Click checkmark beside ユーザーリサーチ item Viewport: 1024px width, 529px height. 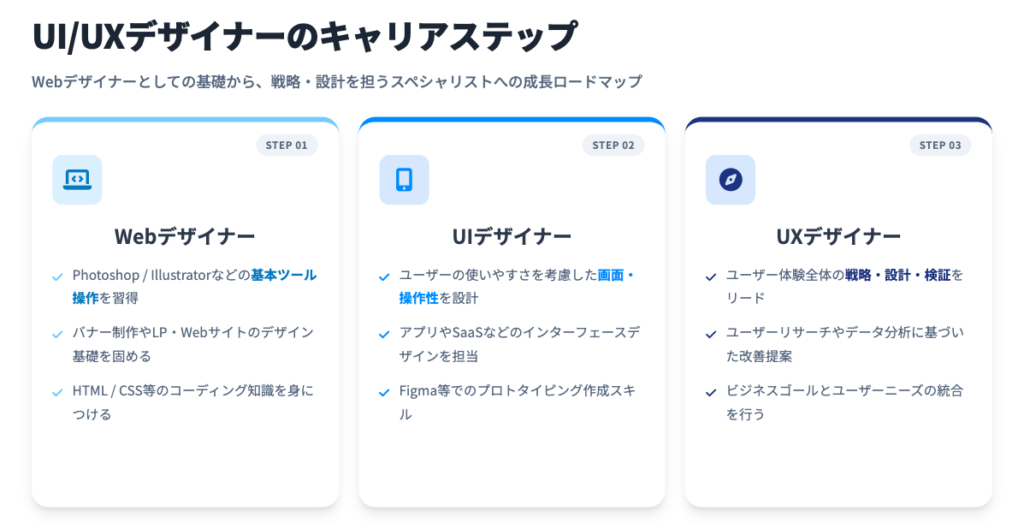pyautogui.click(x=711, y=334)
